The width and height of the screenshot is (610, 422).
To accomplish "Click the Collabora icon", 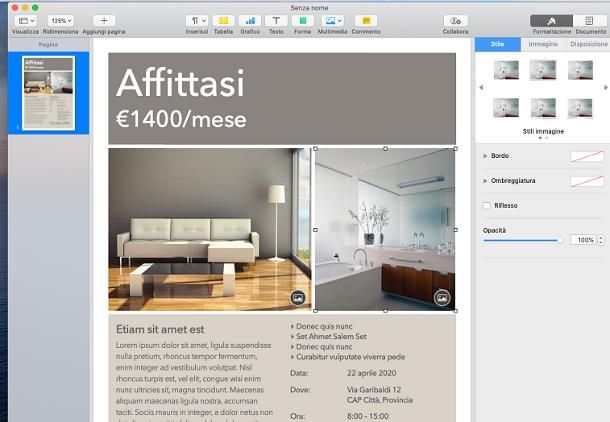I will point(456,21).
